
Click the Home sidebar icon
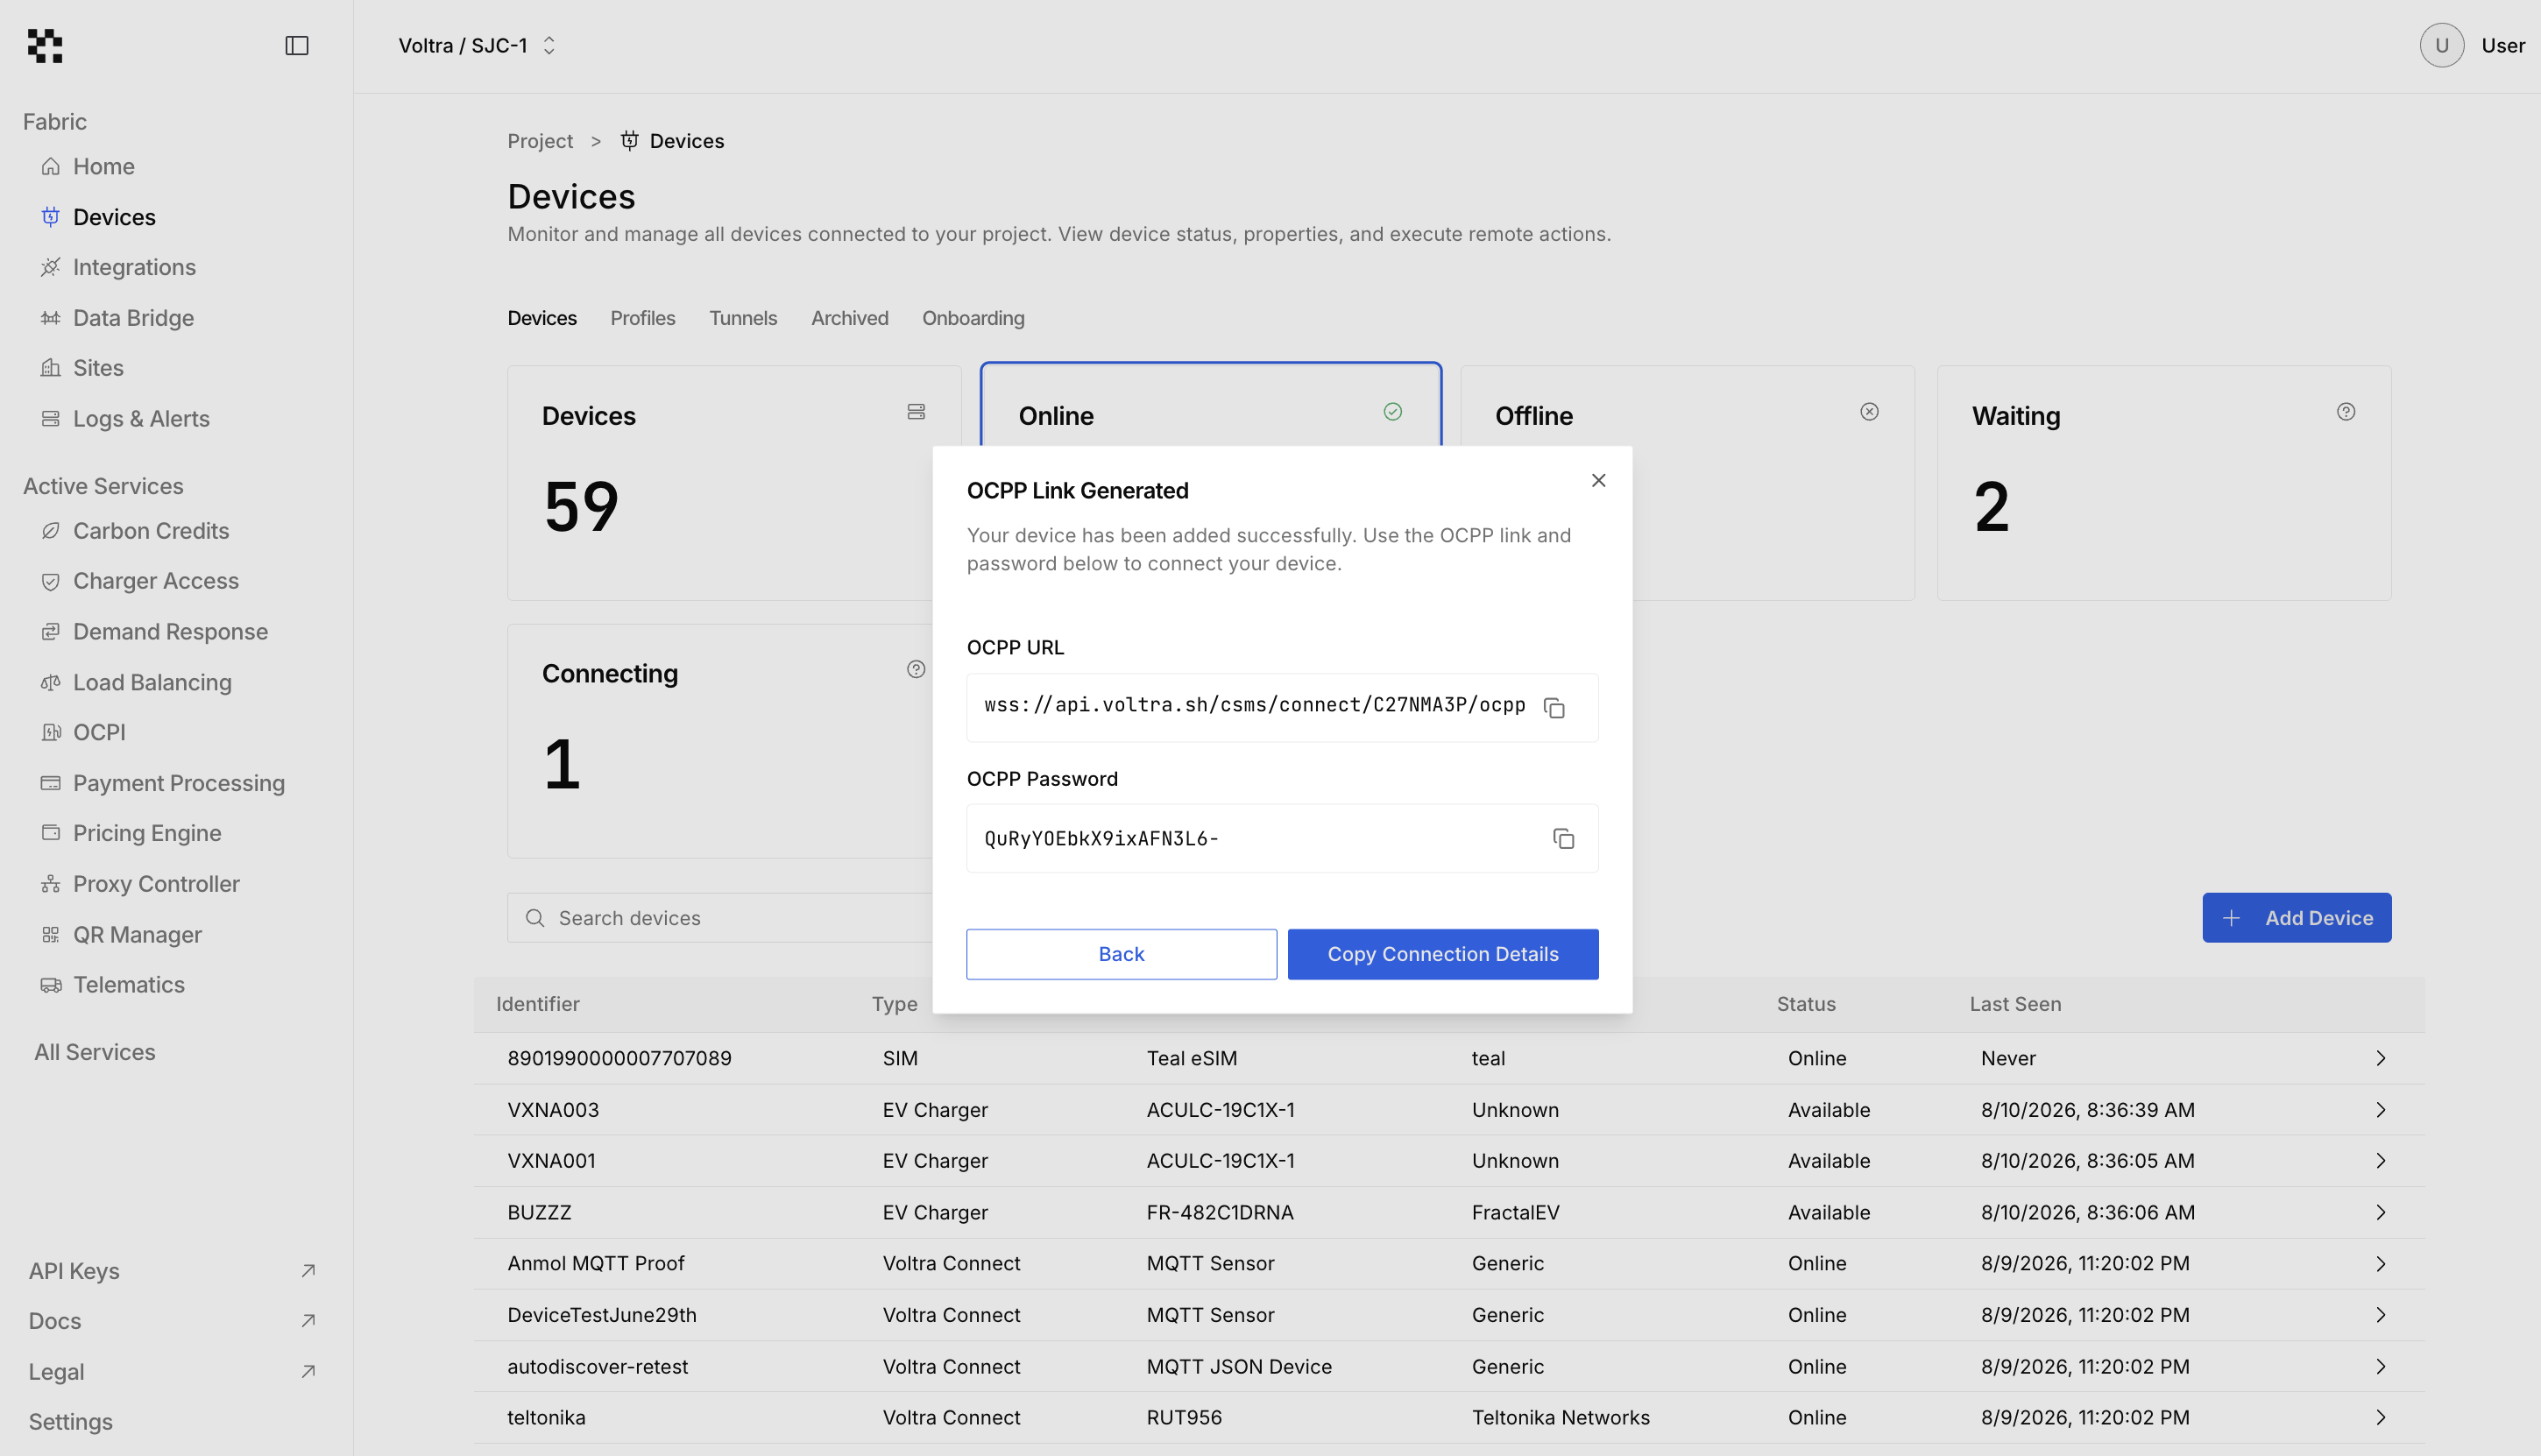pyautogui.click(x=50, y=166)
